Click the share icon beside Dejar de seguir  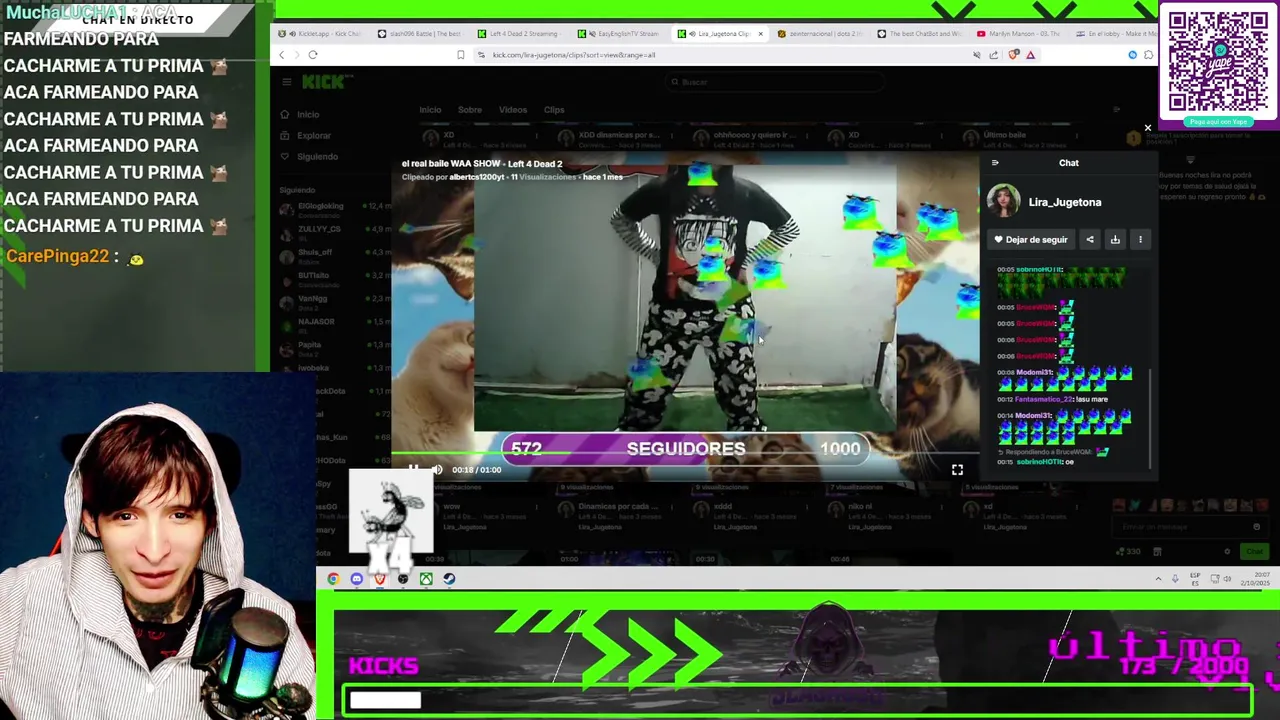coord(1090,239)
